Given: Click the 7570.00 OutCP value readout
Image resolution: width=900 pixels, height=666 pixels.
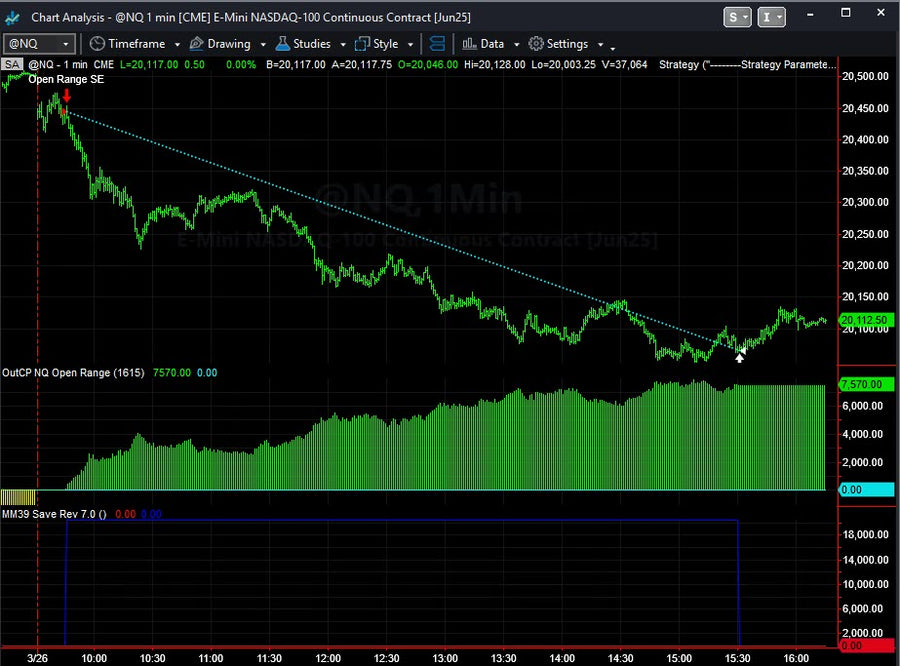Looking at the screenshot, I should pos(172,373).
